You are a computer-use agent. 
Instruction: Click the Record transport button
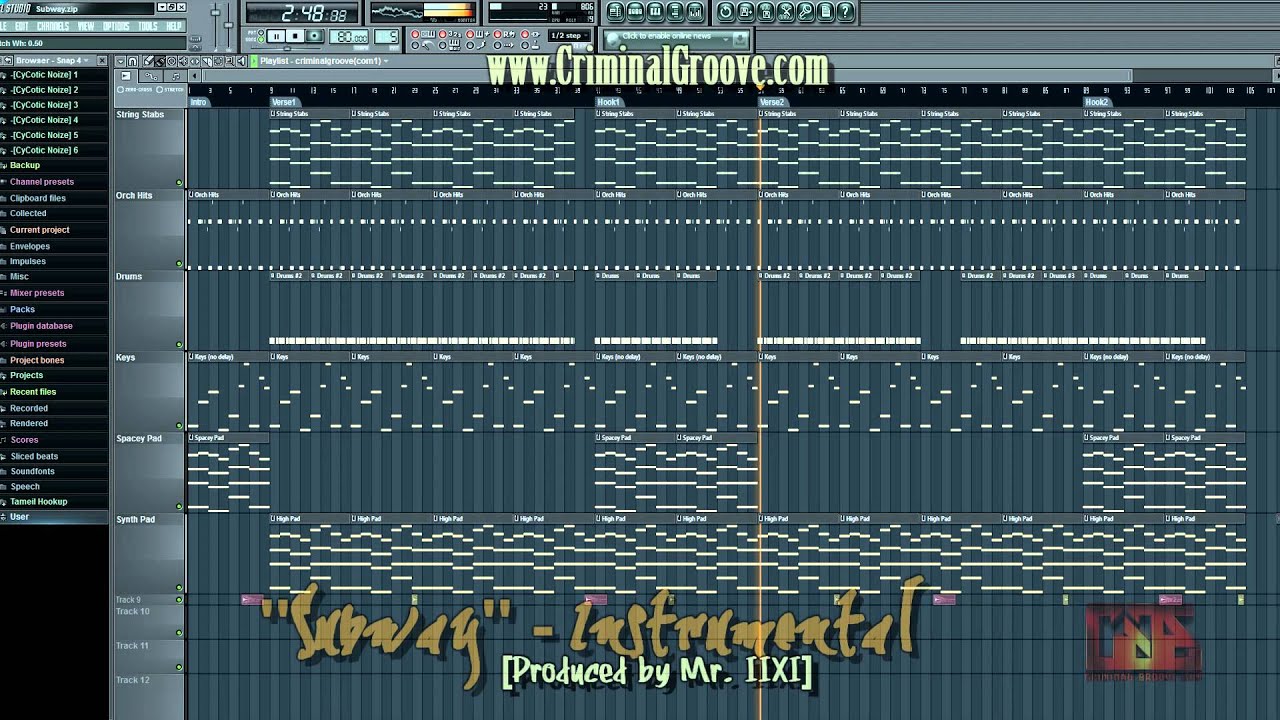click(x=314, y=36)
